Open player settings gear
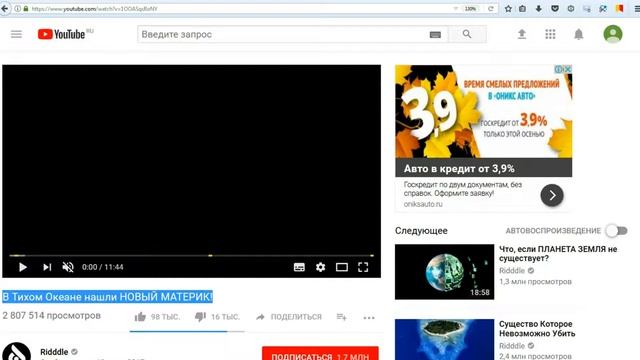Image resolution: width=640 pixels, height=360 pixels. tap(320, 267)
